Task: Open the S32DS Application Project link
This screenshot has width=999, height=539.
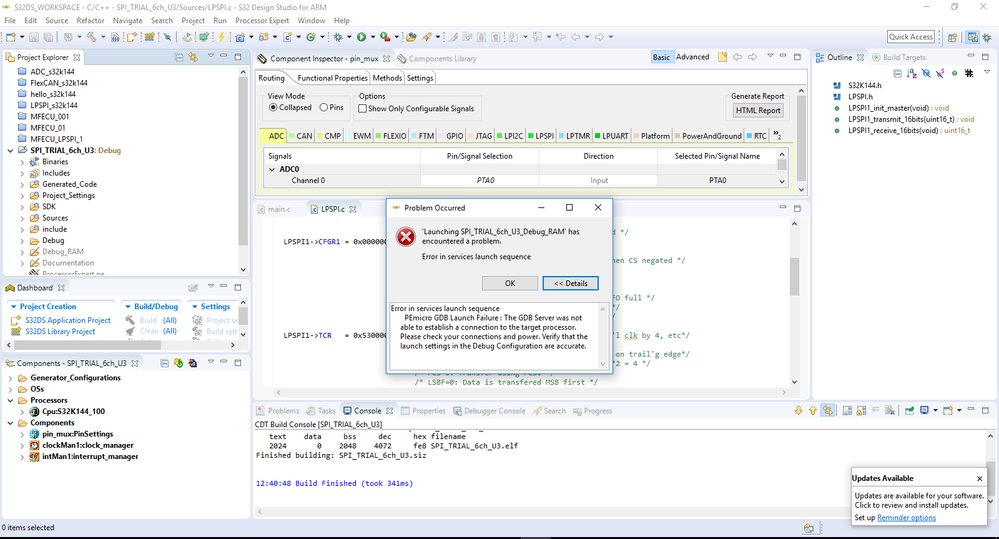Action: [x=68, y=320]
